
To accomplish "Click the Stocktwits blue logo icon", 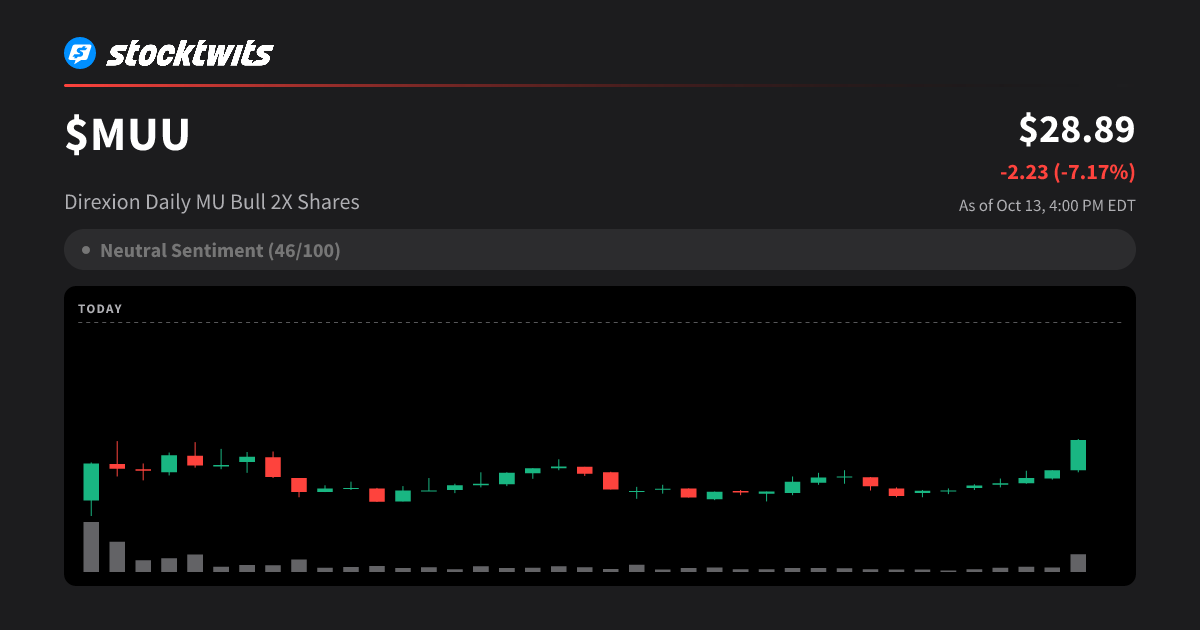I will (80, 53).
